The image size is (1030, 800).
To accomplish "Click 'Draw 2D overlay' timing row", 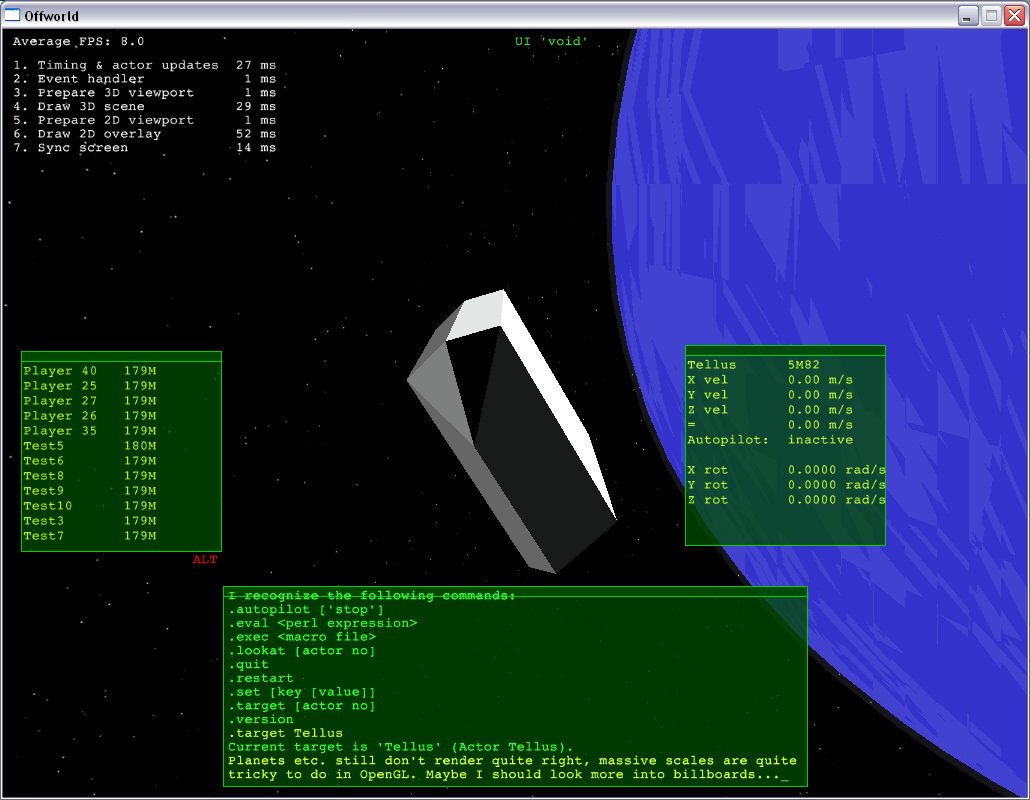I will (x=145, y=134).
